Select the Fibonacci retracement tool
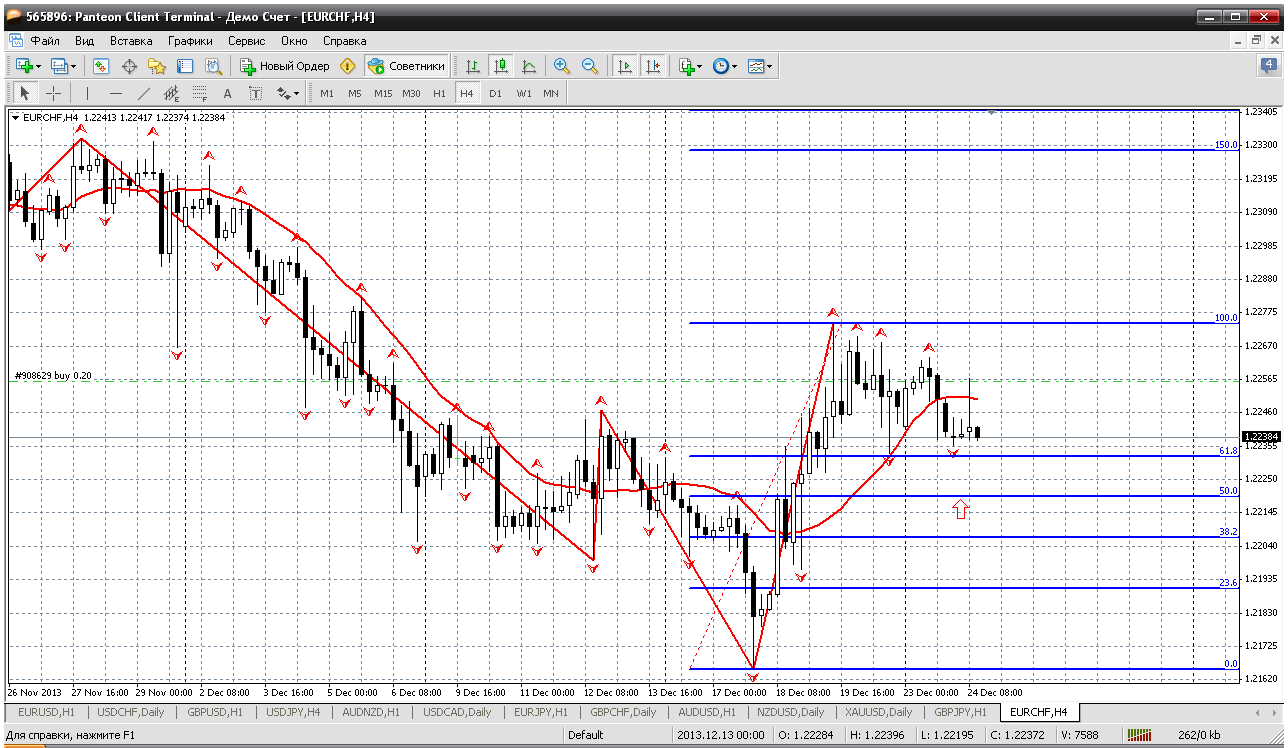 (x=199, y=93)
